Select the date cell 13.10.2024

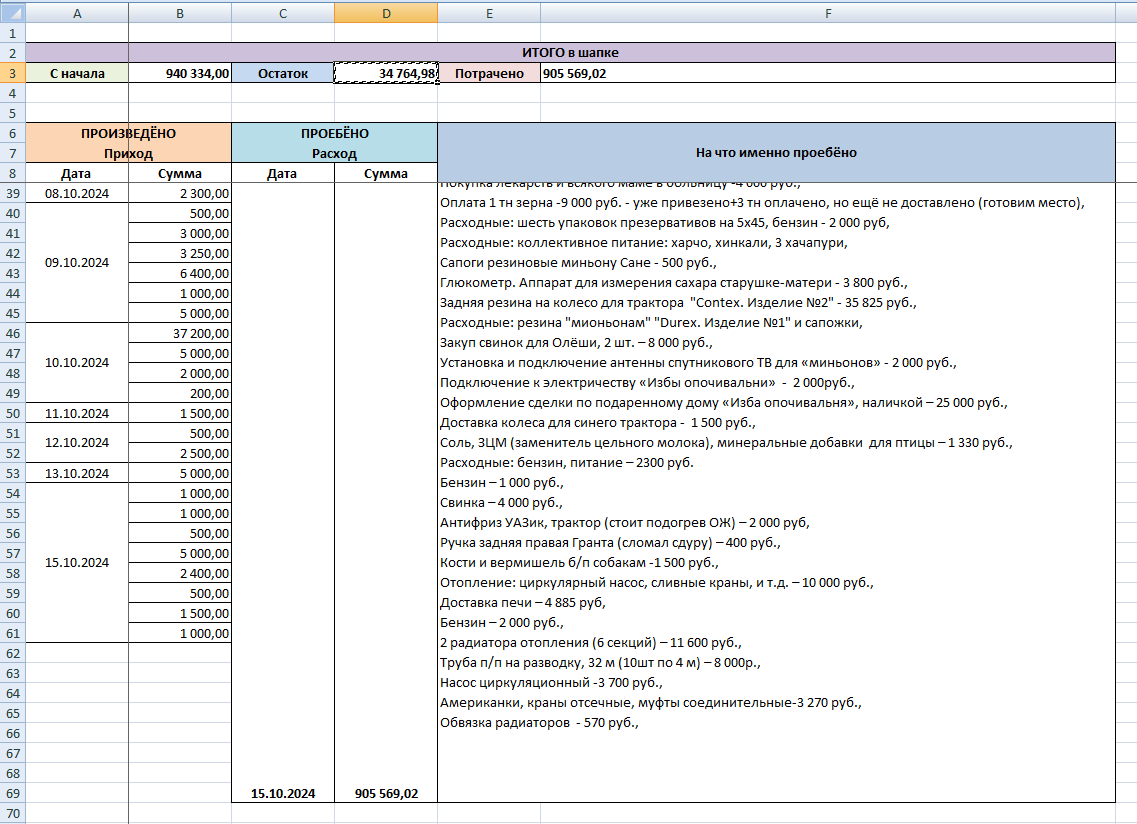click(x=77, y=474)
